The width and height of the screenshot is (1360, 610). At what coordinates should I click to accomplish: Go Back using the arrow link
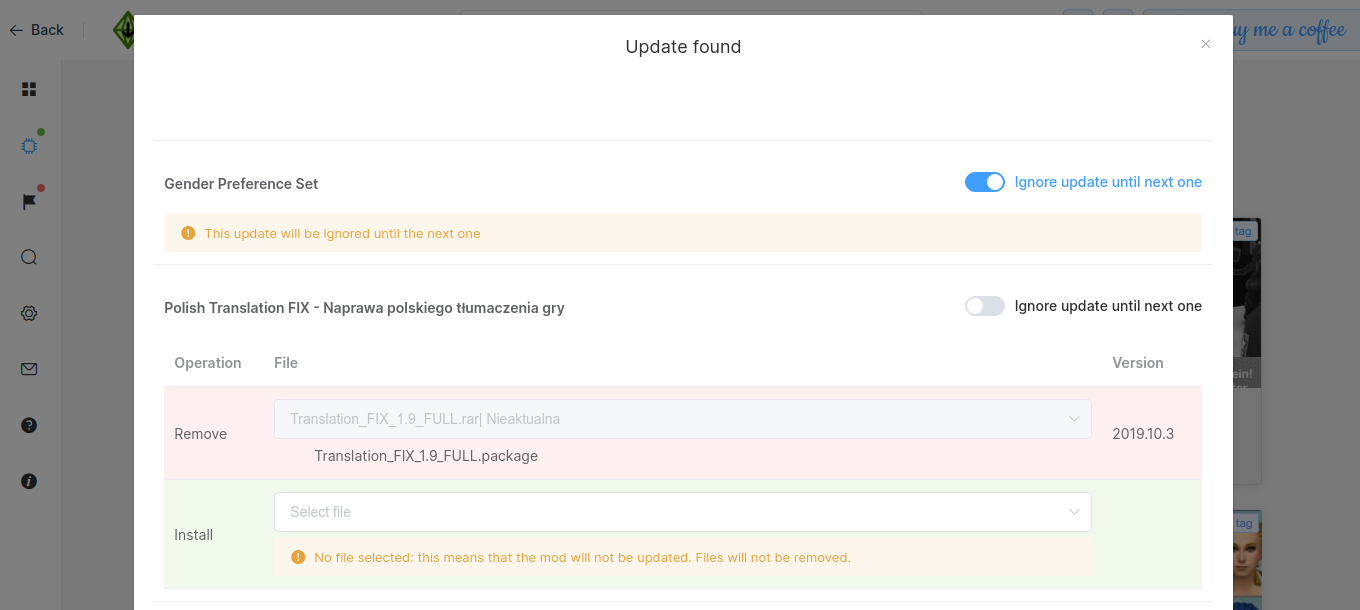click(x=36, y=30)
